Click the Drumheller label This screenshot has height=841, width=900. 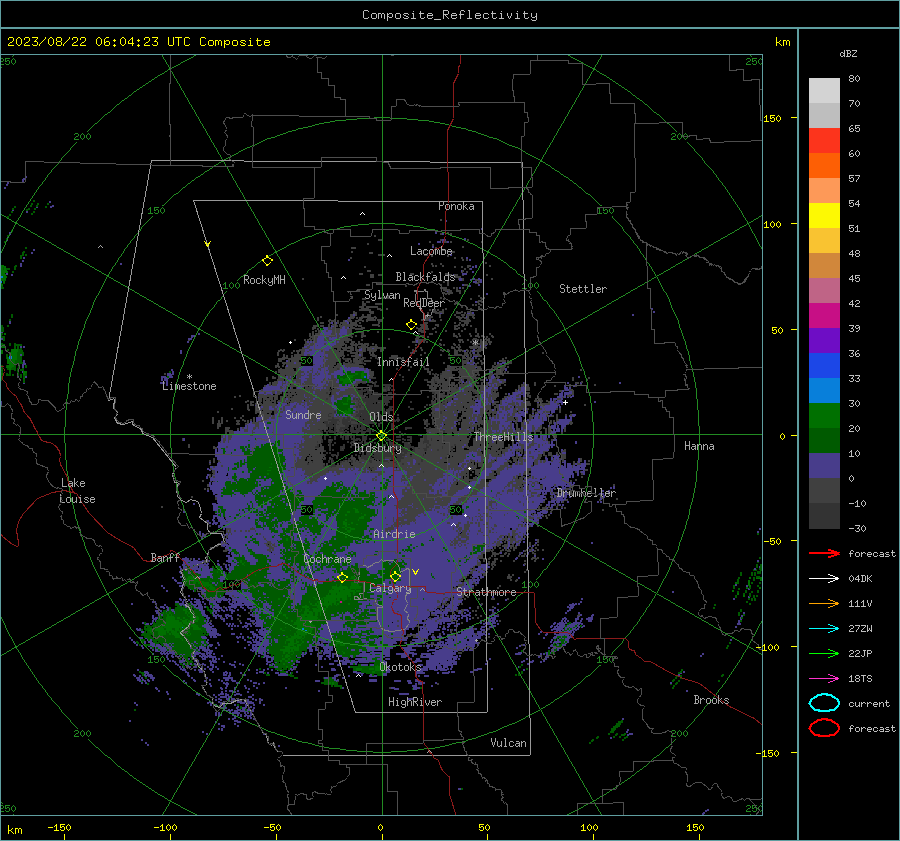[x=586, y=493]
